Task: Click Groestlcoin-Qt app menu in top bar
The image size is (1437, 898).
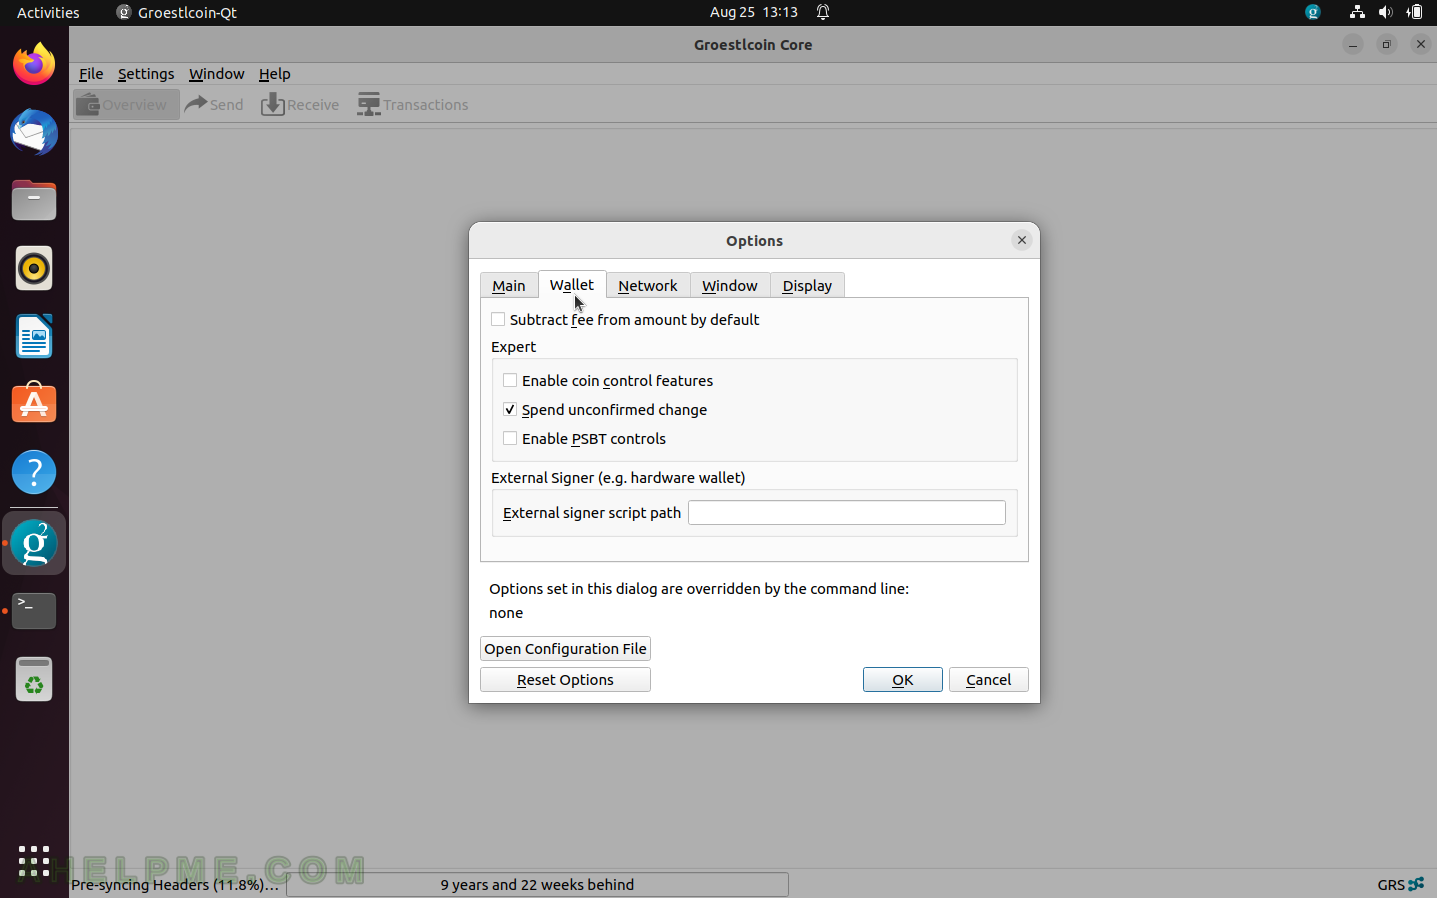Action: 177,12
